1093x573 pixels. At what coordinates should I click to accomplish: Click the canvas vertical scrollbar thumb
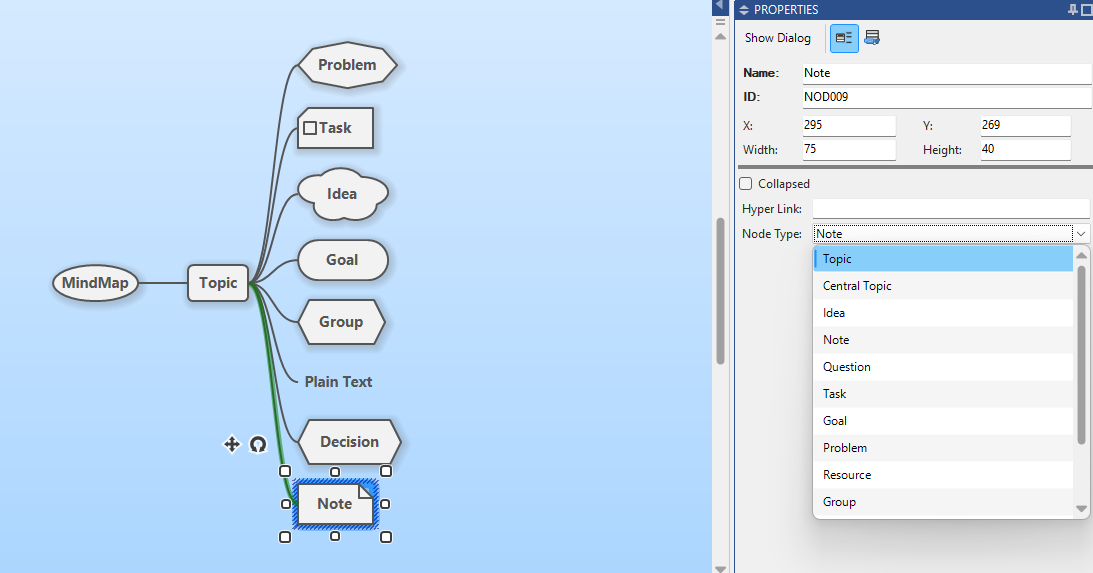[x=721, y=291]
